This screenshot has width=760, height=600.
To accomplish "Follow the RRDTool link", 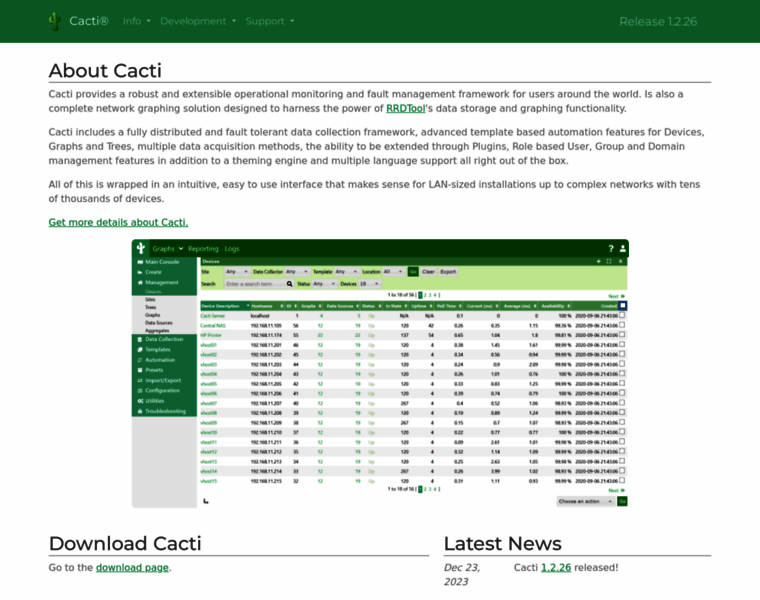I will tap(406, 109).
